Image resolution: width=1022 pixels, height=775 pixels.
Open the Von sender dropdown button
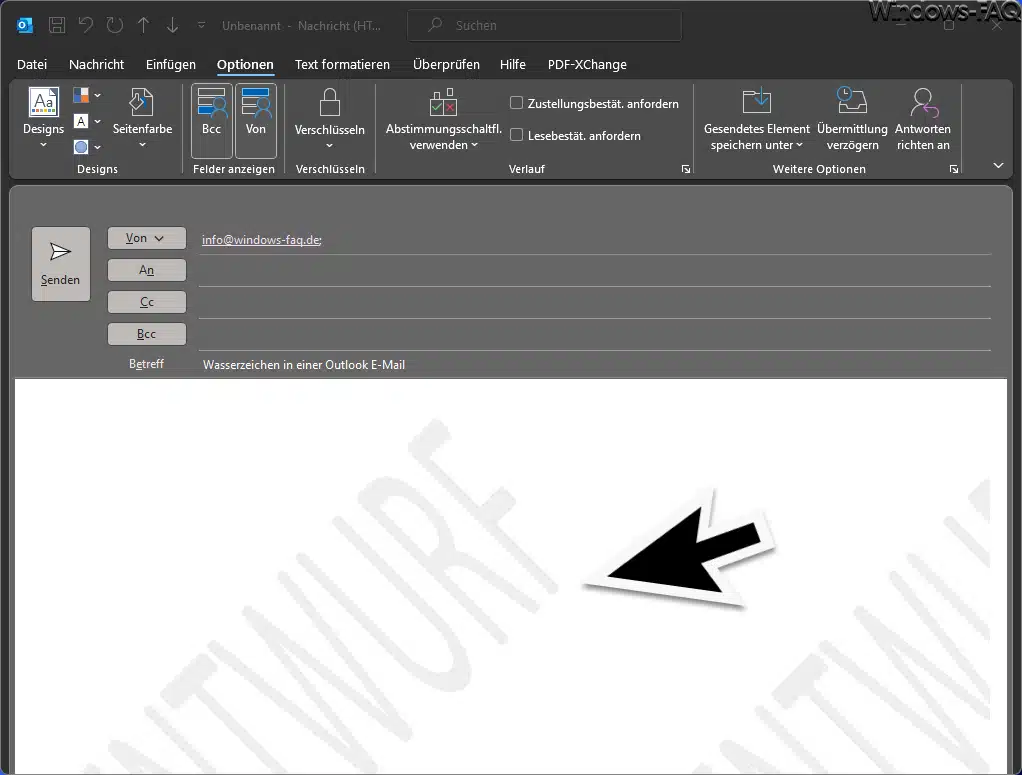[x=147, y=239]
